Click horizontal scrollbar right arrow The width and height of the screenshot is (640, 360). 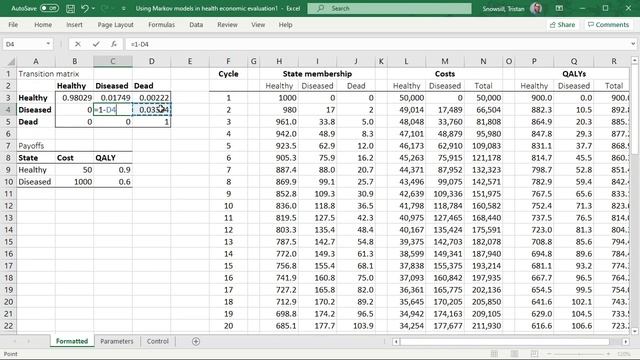[626, 342]
